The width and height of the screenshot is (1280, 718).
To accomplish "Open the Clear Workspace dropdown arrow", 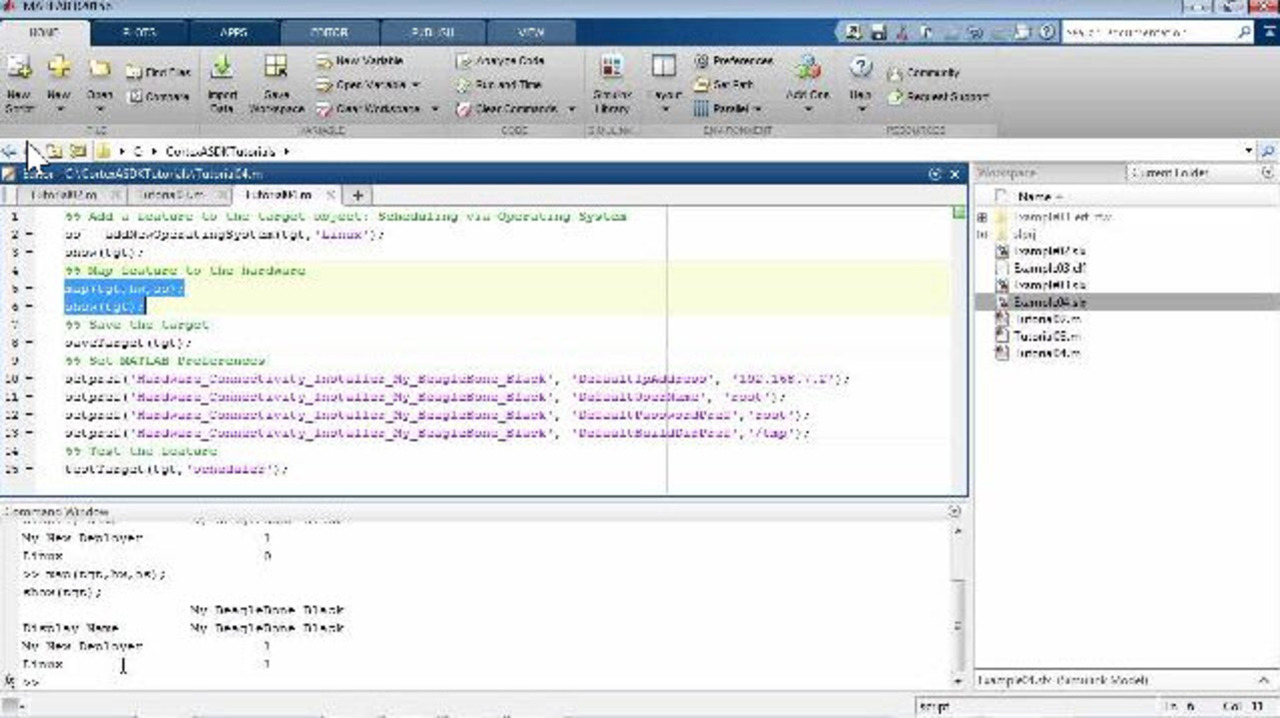I will pyautogui.click(x=435, y=108).
